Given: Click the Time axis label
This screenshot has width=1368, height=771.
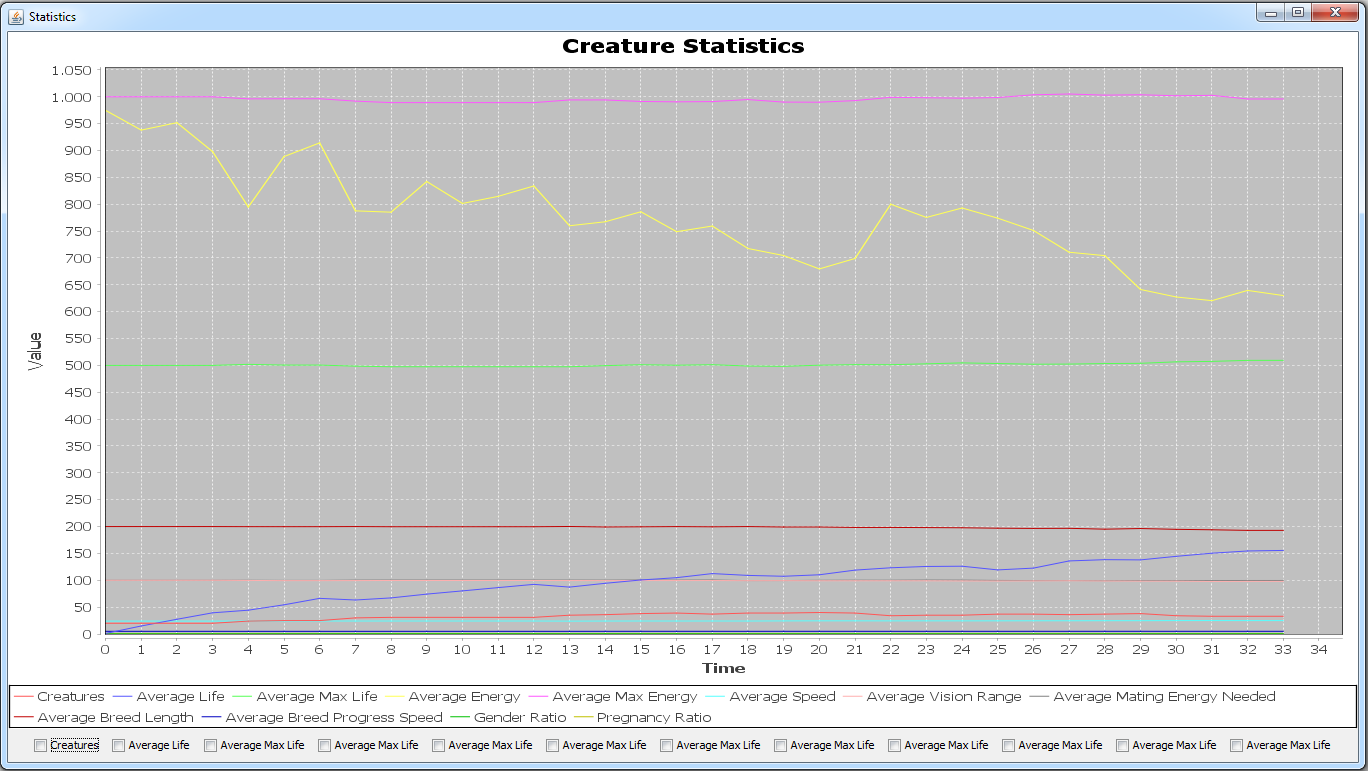Looking at the screenshot, I should (x=723, y=668).
